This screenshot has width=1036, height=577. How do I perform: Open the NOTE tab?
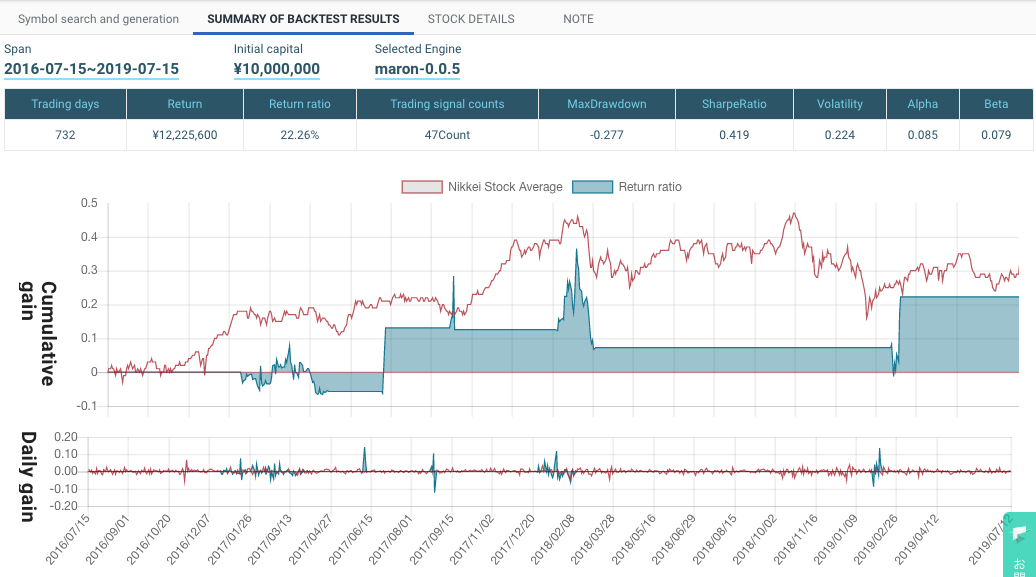578,18
